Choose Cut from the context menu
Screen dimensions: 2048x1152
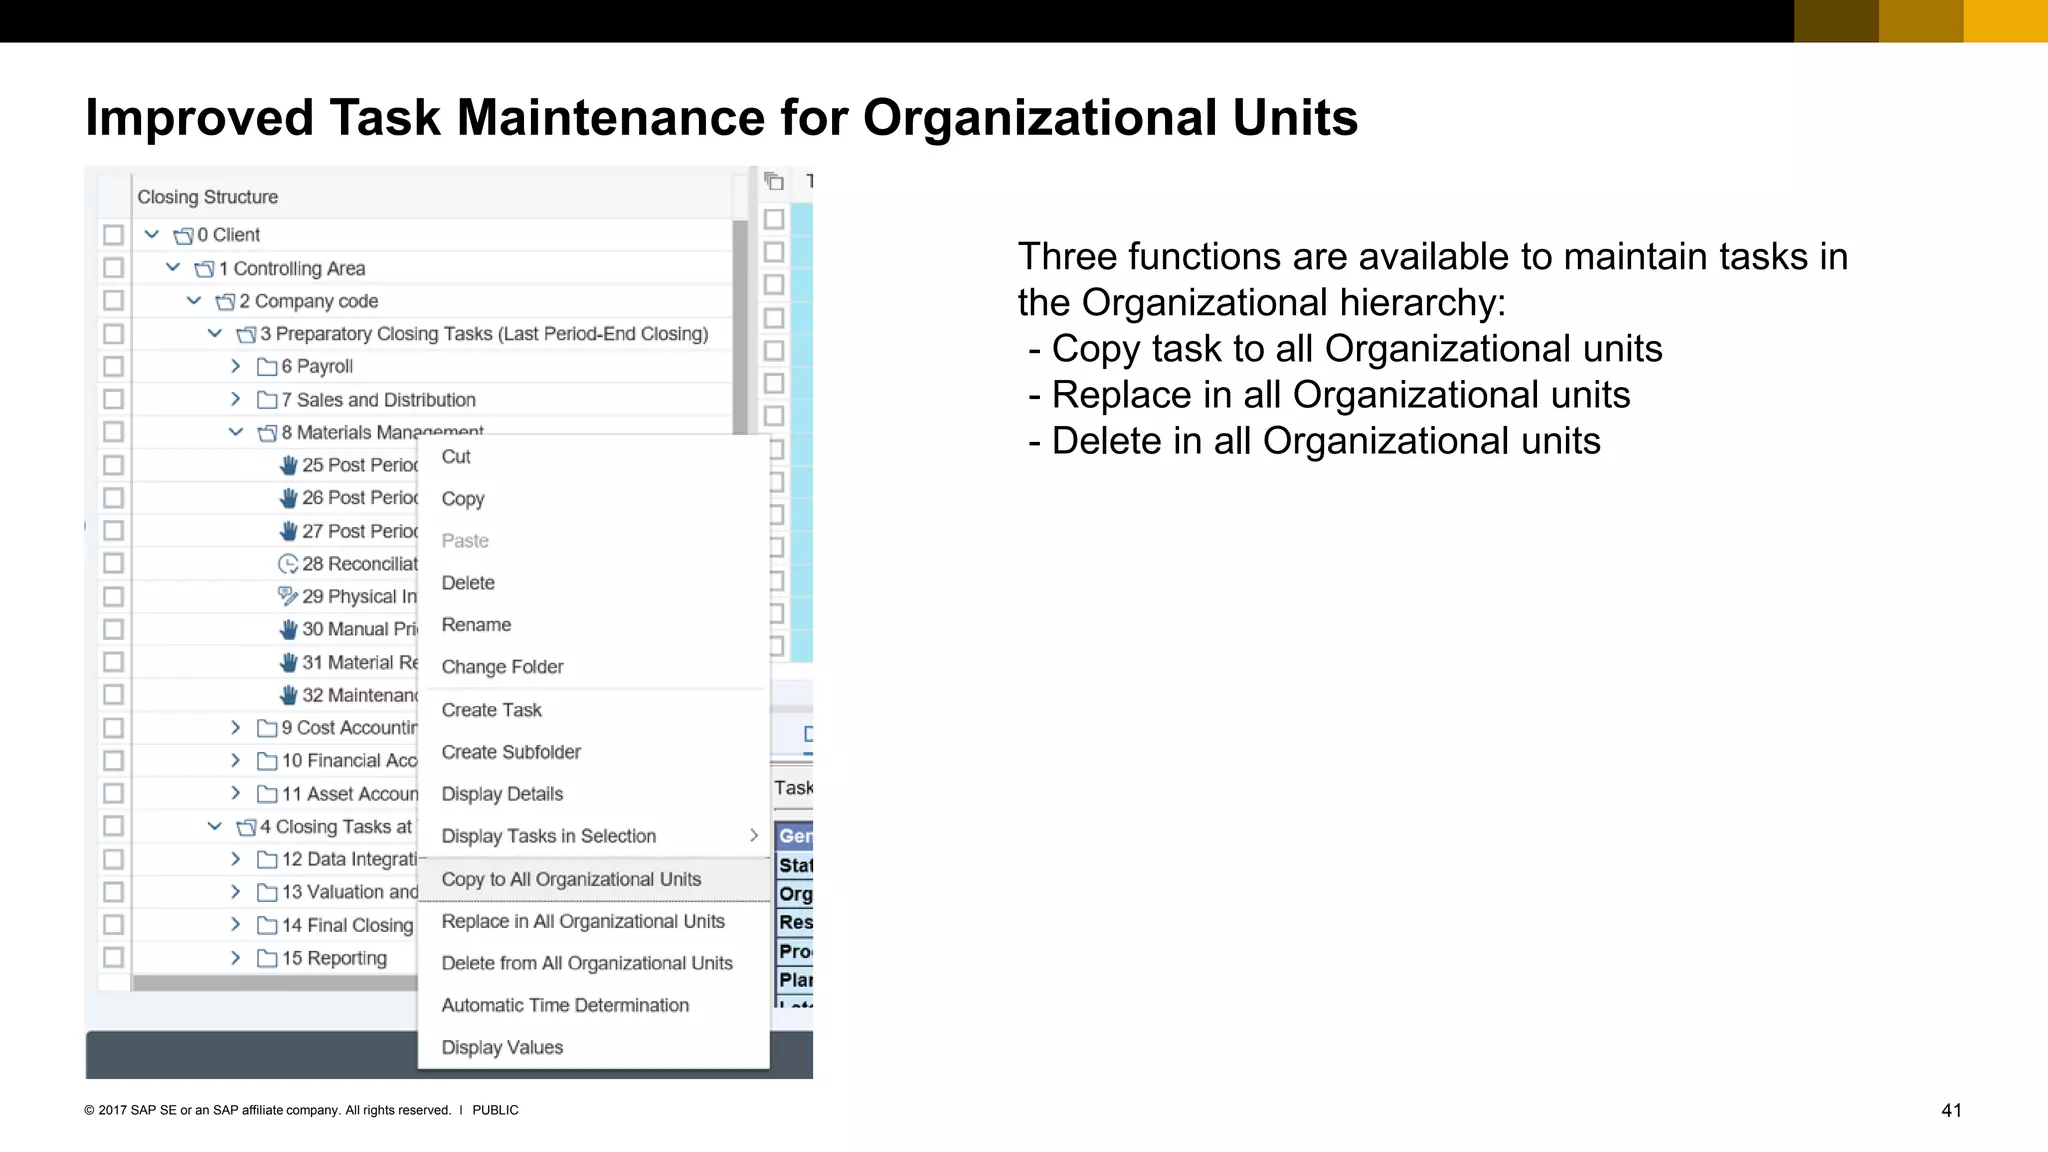click(x=456, y=457)
